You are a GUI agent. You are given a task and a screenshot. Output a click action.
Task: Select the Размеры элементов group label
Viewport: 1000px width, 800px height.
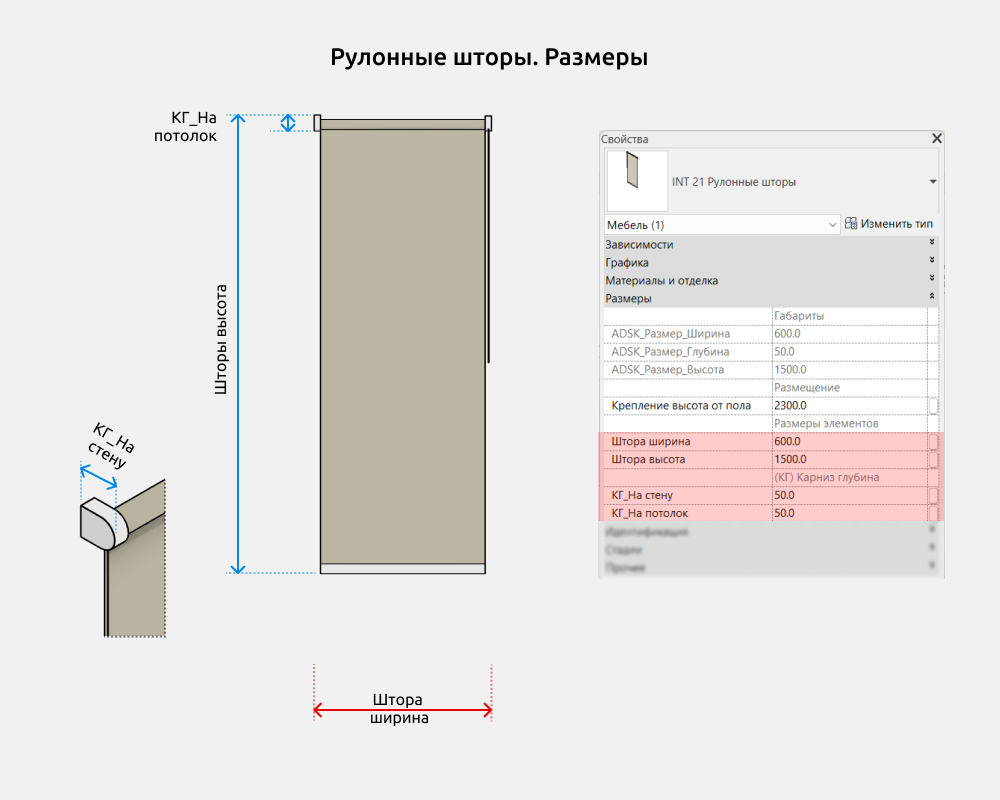(825, 423)
